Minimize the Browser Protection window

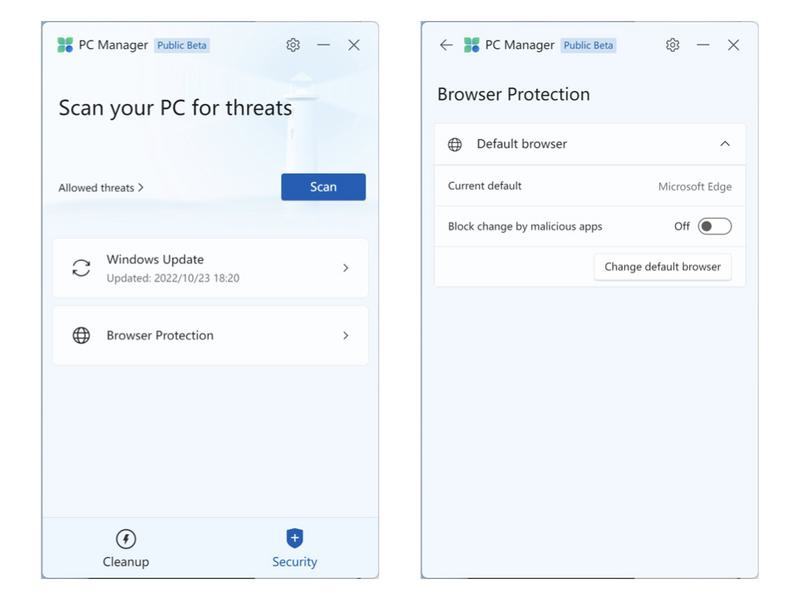pos(703,45)
